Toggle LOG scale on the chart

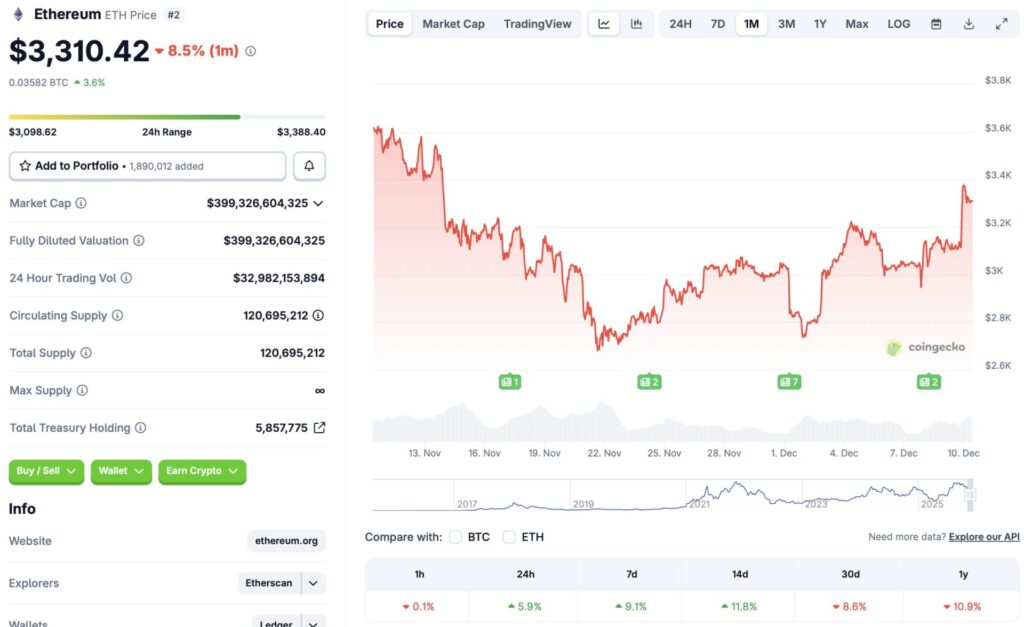point(897,23)
